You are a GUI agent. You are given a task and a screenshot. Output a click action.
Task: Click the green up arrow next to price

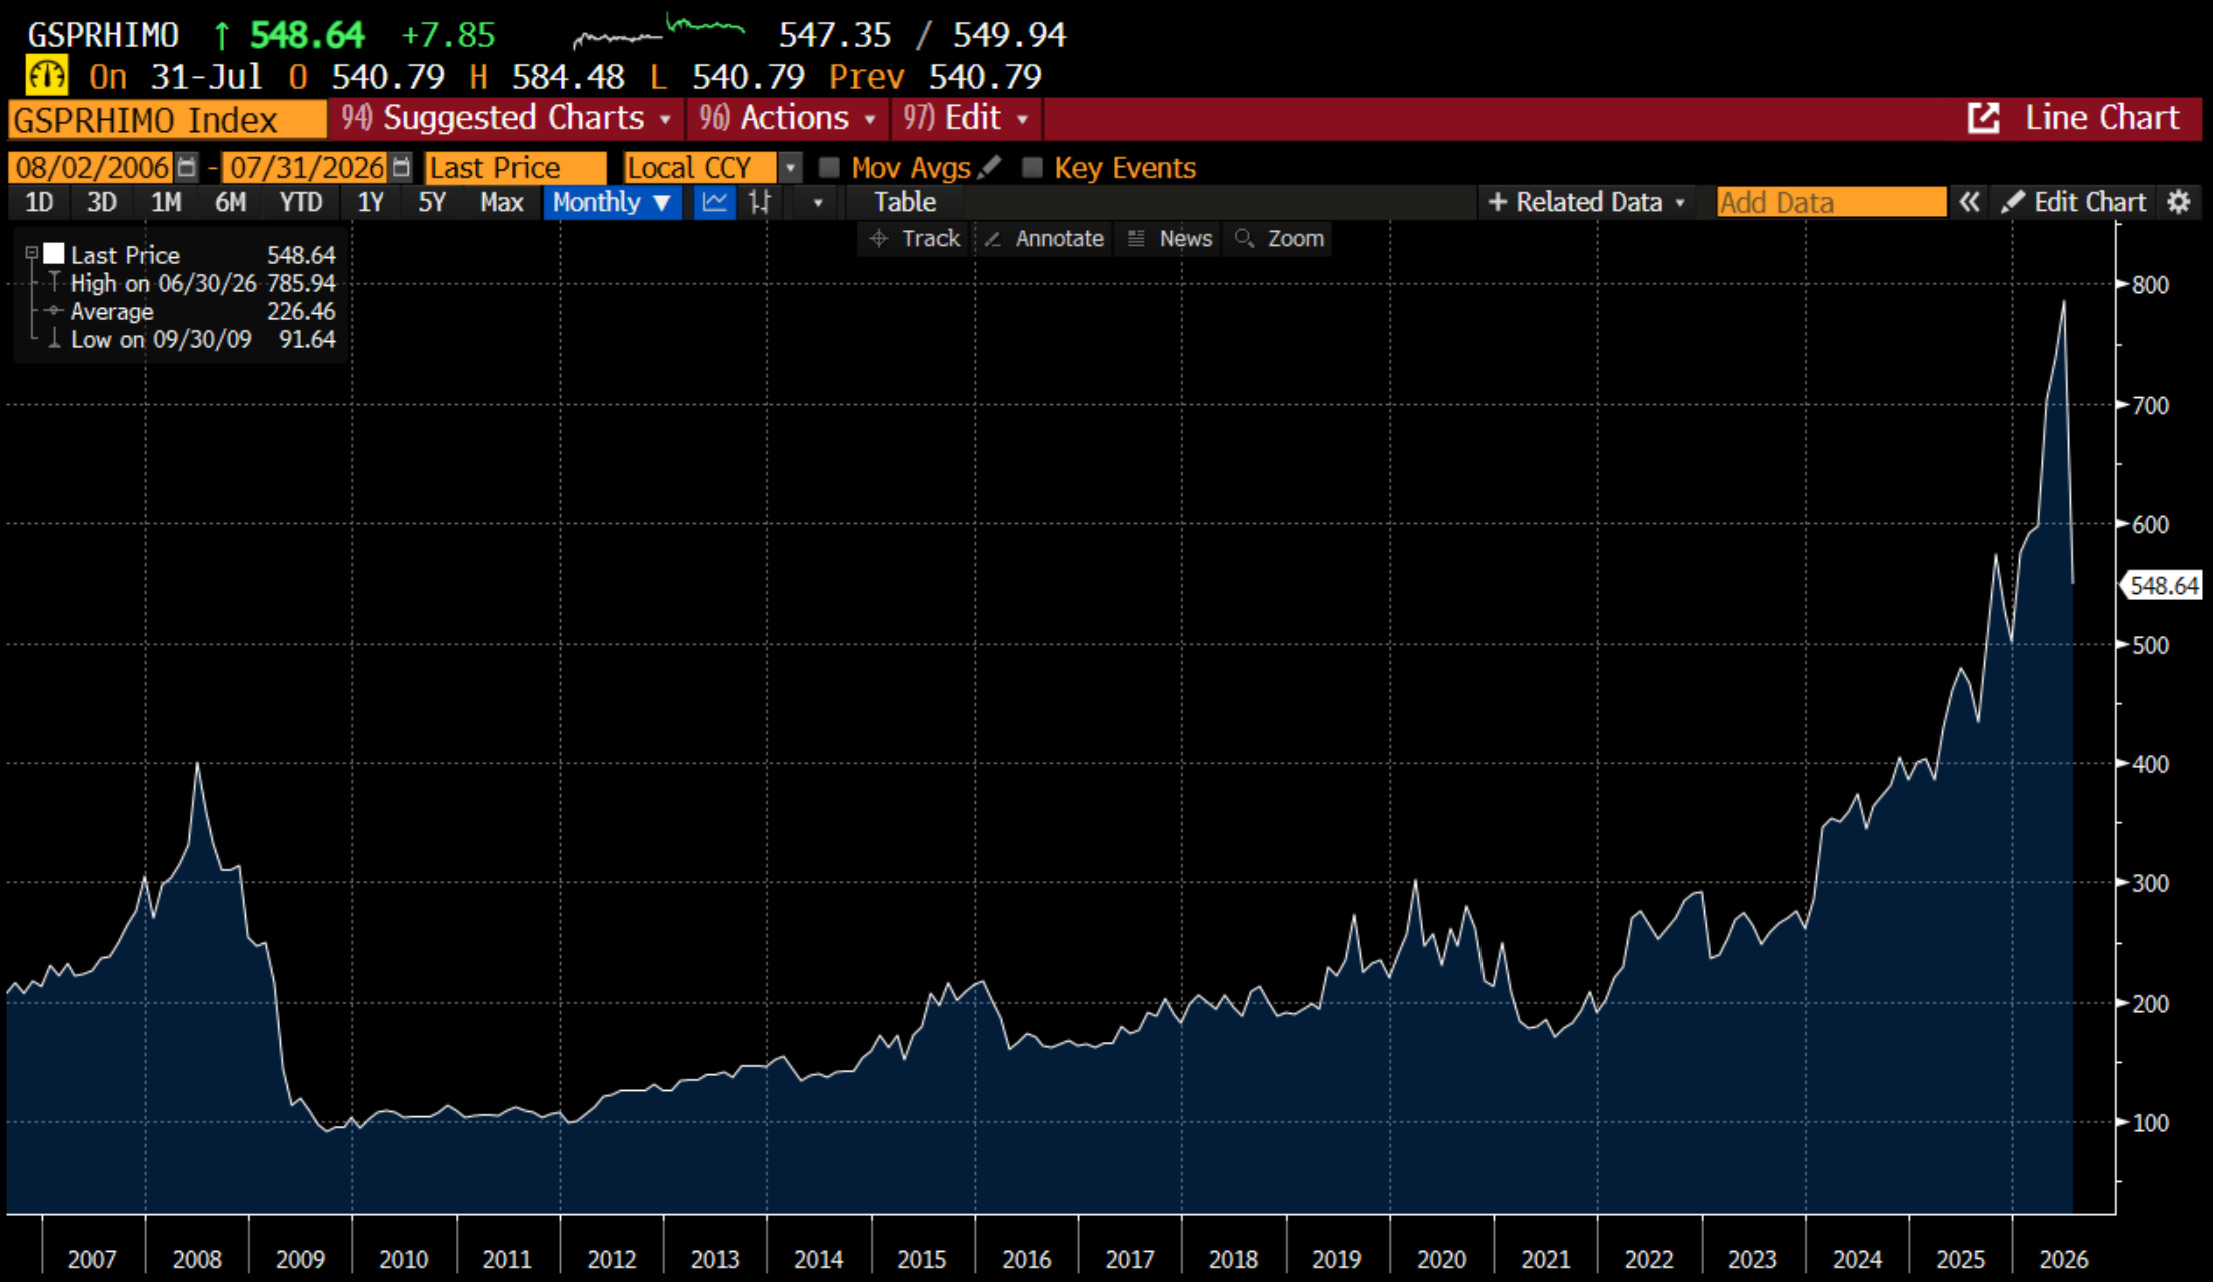[222, 36]
